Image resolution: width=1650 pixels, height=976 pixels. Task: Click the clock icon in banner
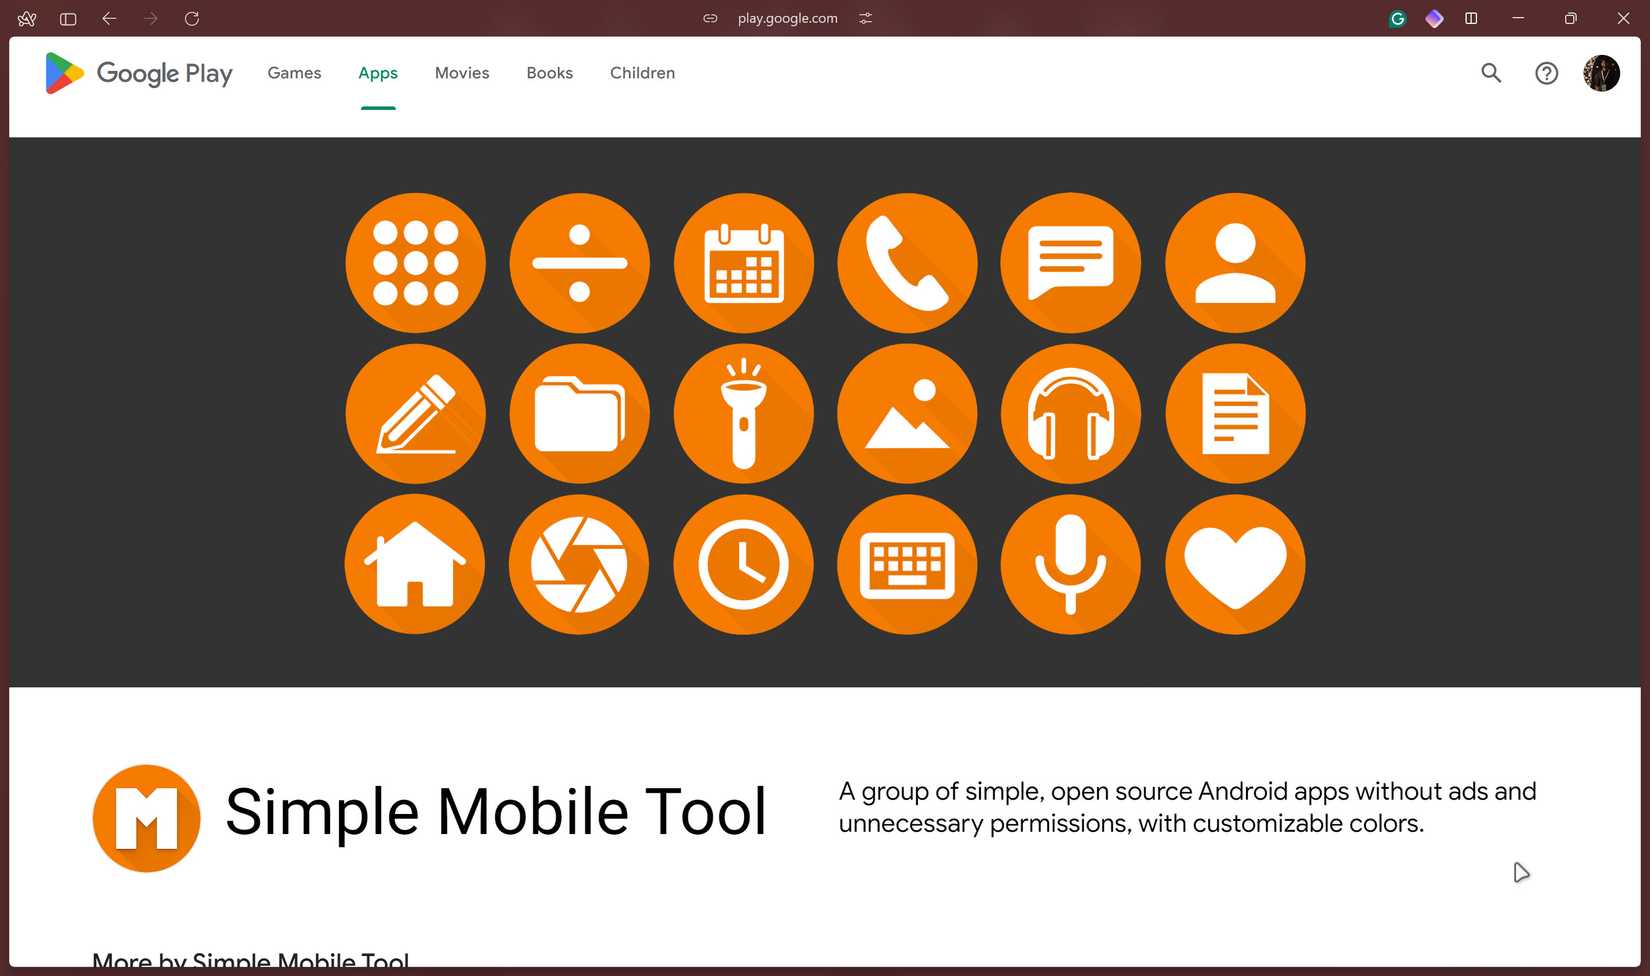pos(743,564)
